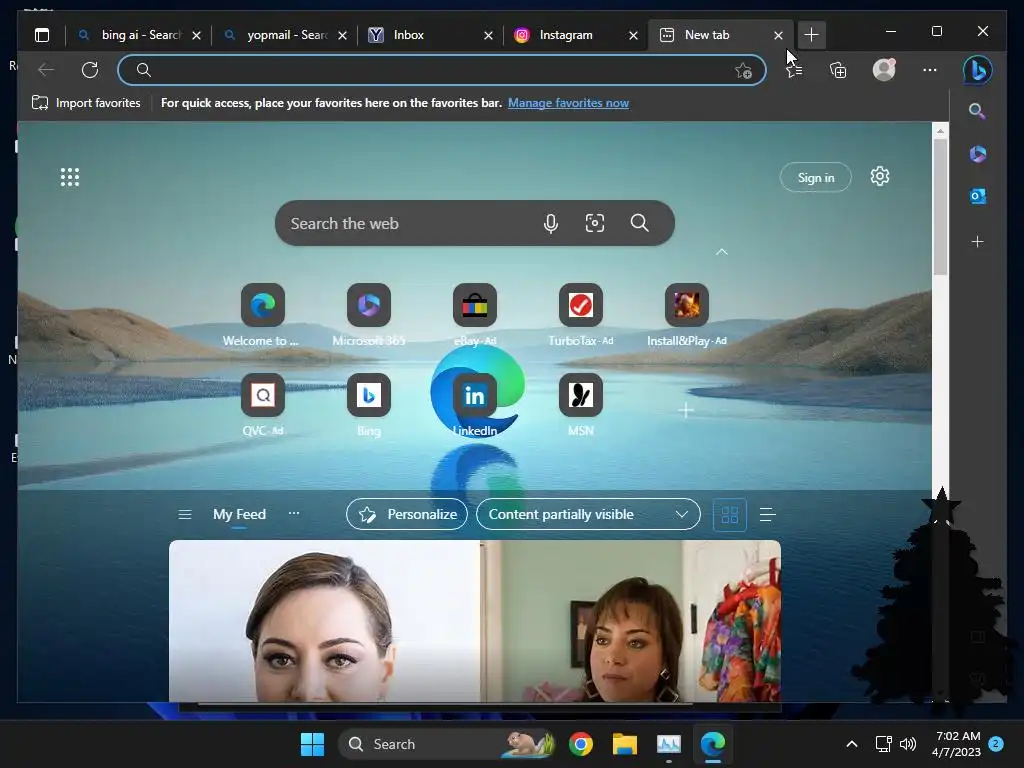Image resolution: width=1024 pixels, height=768 pixels.
Task: Open the tab actions menu icon
Action: click(x=42, y=35)
